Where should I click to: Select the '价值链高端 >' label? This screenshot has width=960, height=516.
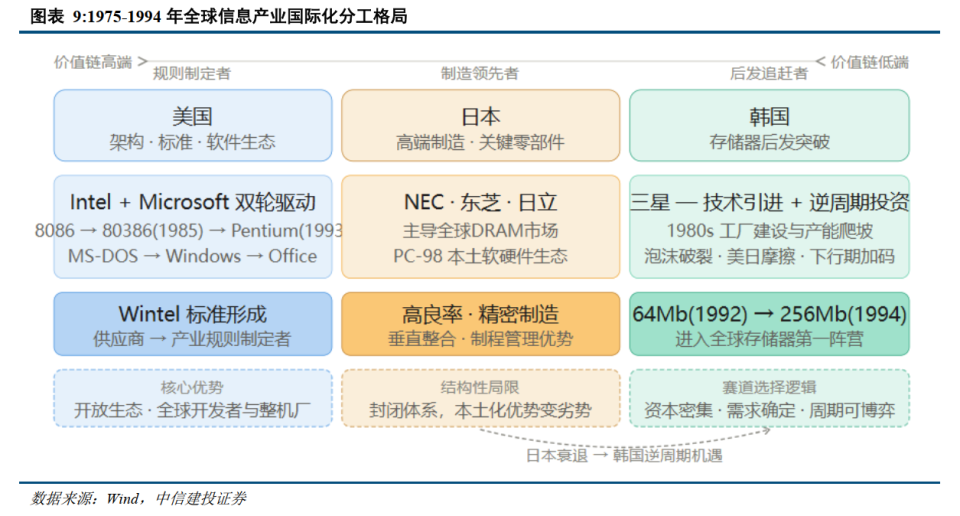[x=101, y=62]
